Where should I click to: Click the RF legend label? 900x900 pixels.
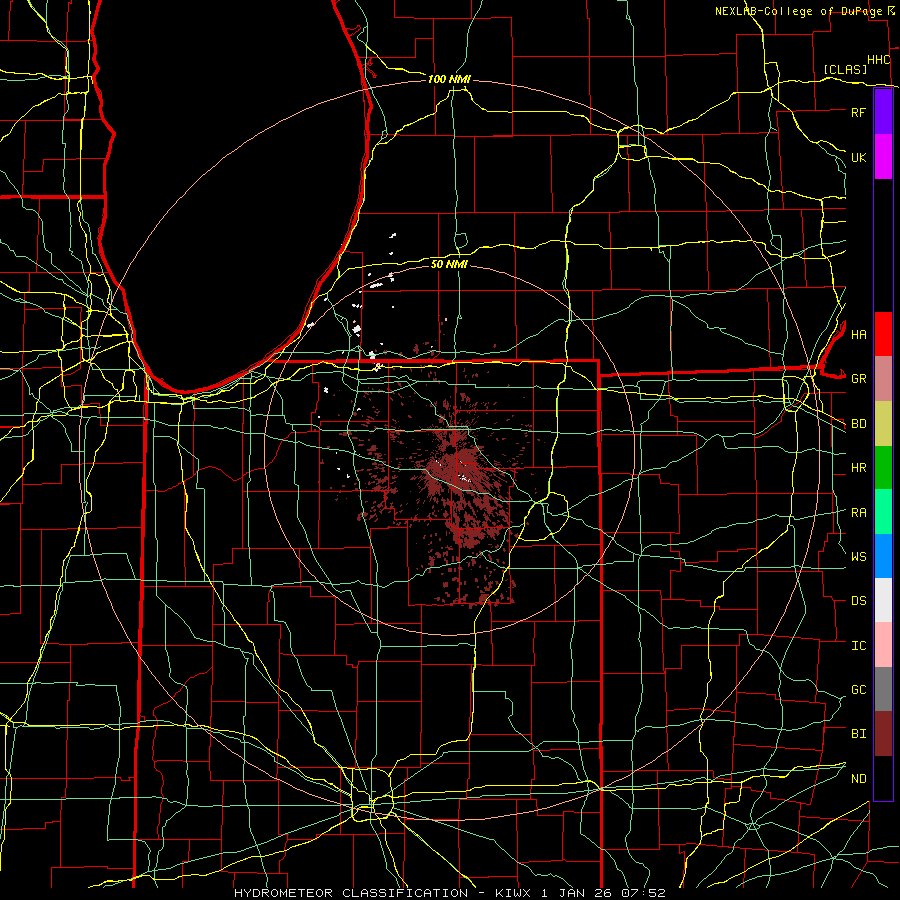(x=858, y=112)
